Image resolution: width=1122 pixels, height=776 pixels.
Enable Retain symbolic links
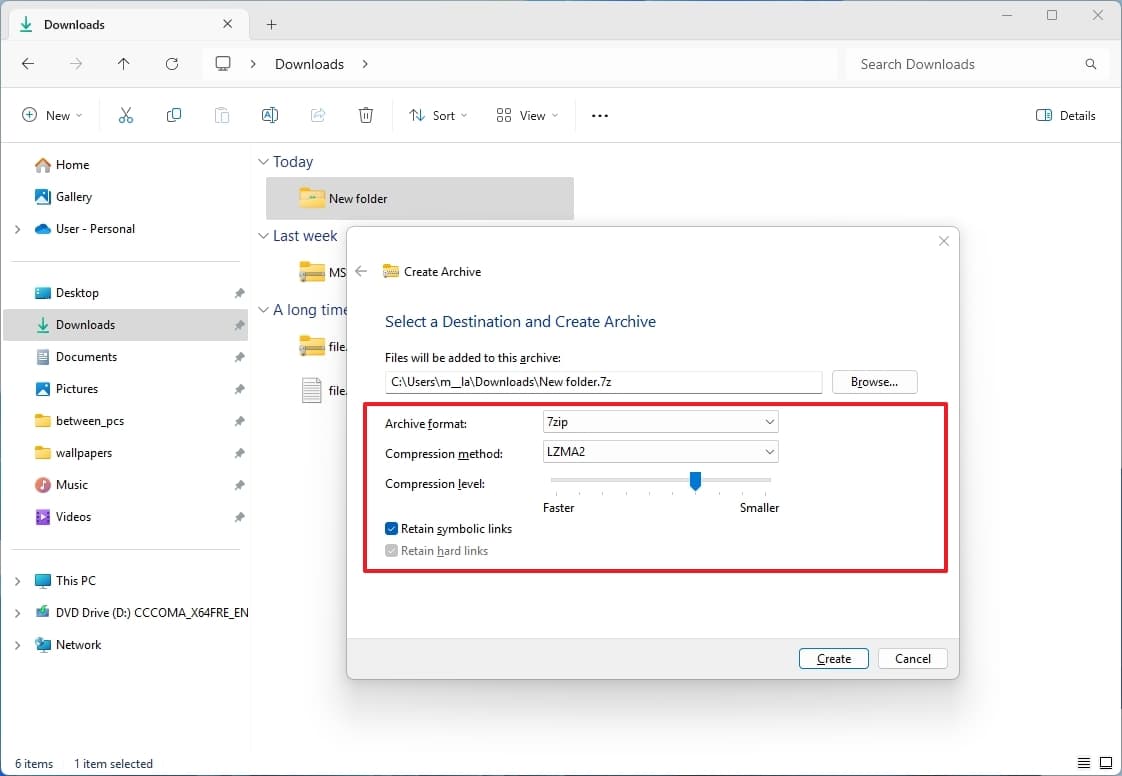point(391,529)
